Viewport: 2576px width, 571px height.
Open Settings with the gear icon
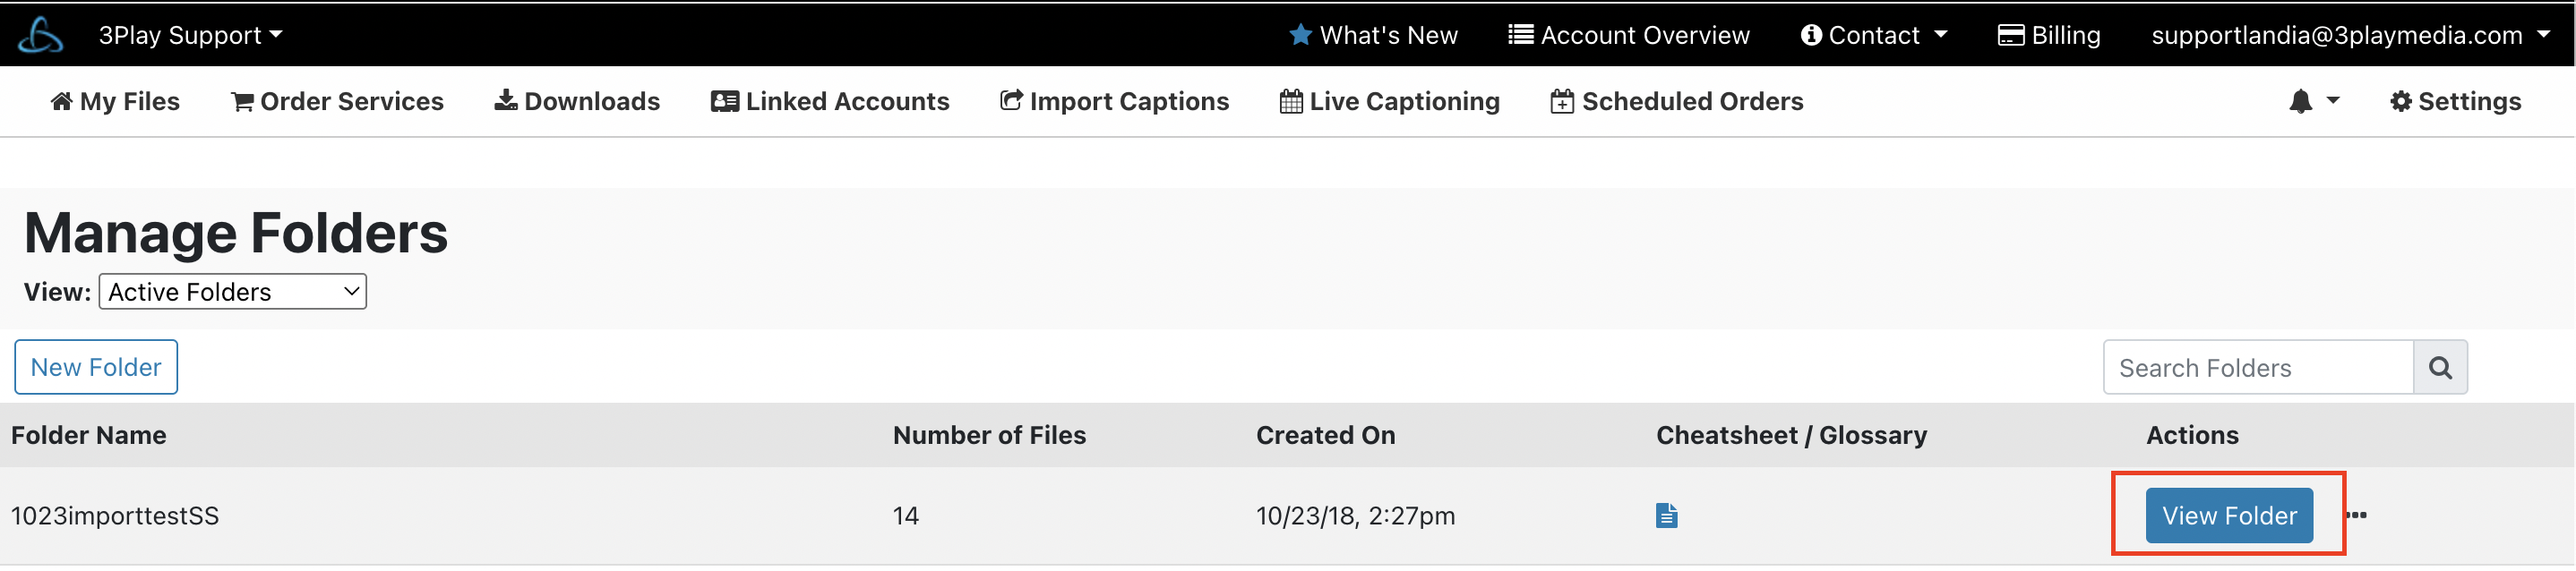coord(2455,101)
